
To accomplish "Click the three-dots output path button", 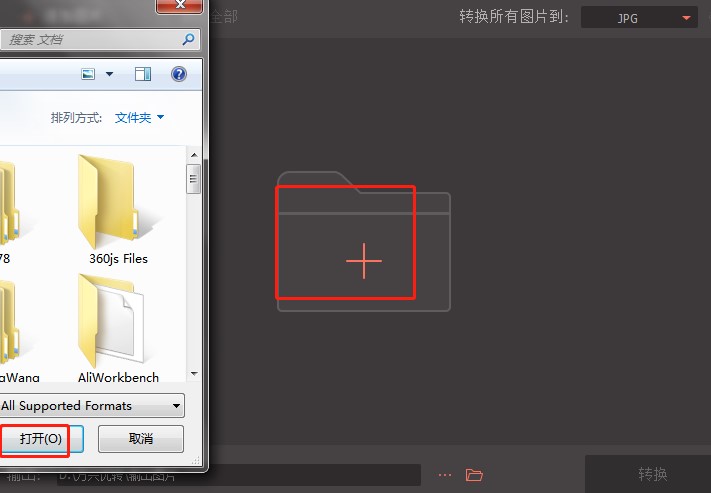I will point(445,475).
